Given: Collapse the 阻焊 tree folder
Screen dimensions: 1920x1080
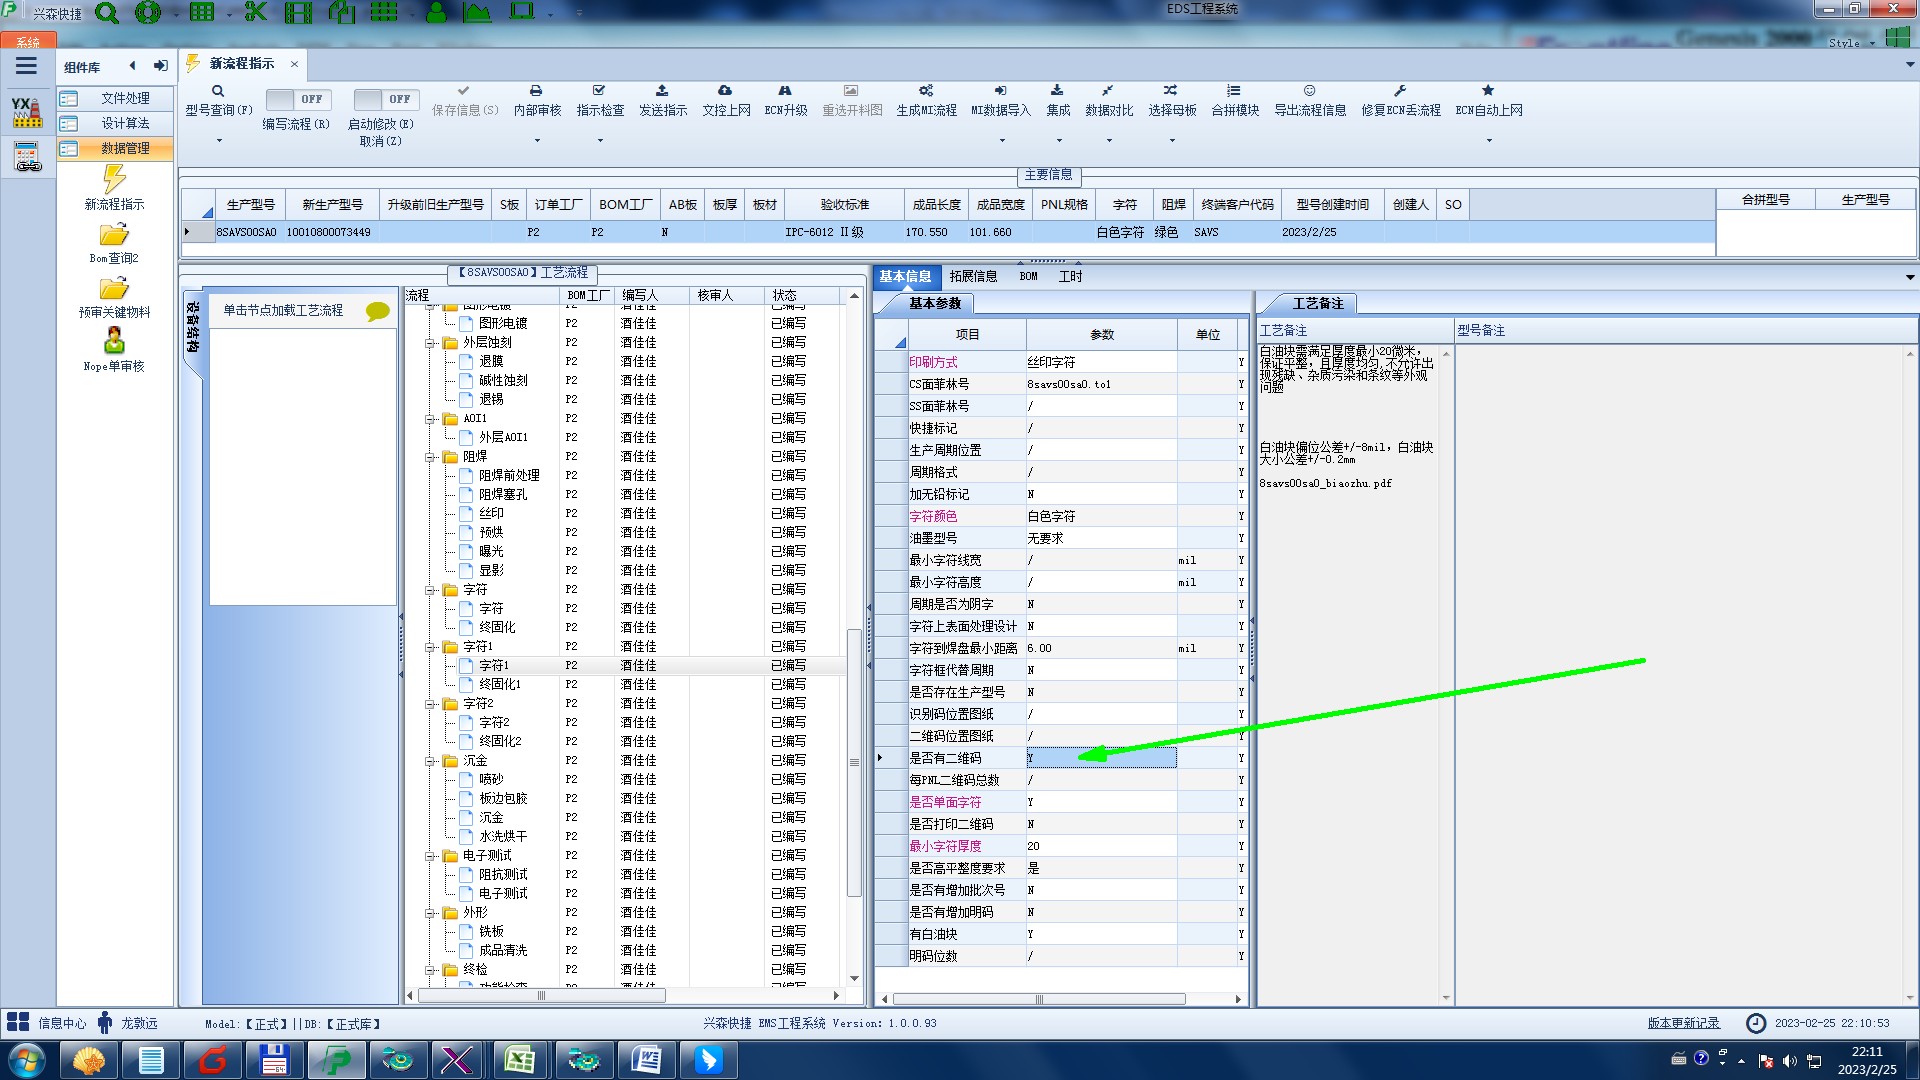Looking at the screenshot, I should pos(431,457).
